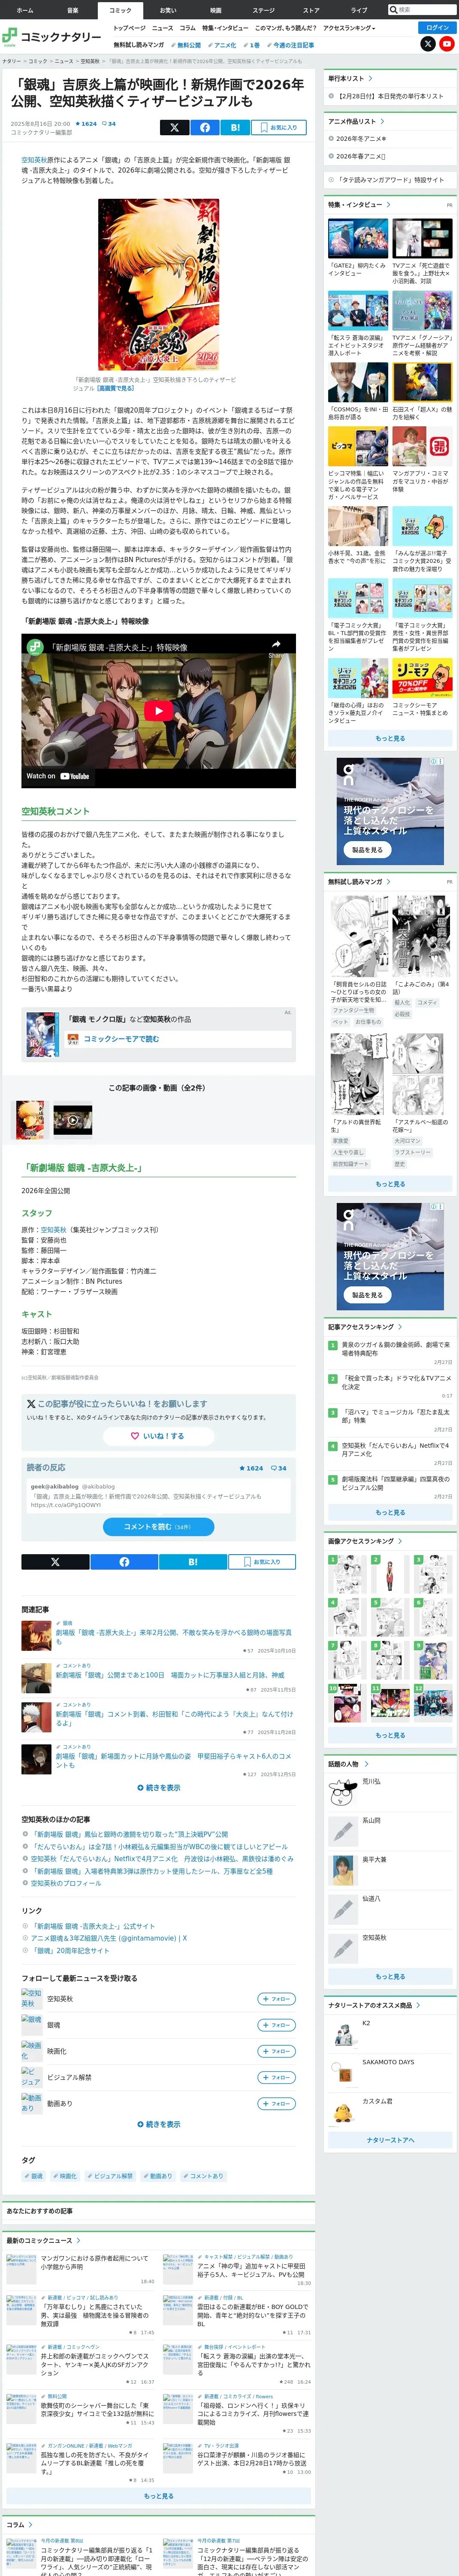Click the ログイン button
Screen dimensions: 459x2576
(437, 28)
